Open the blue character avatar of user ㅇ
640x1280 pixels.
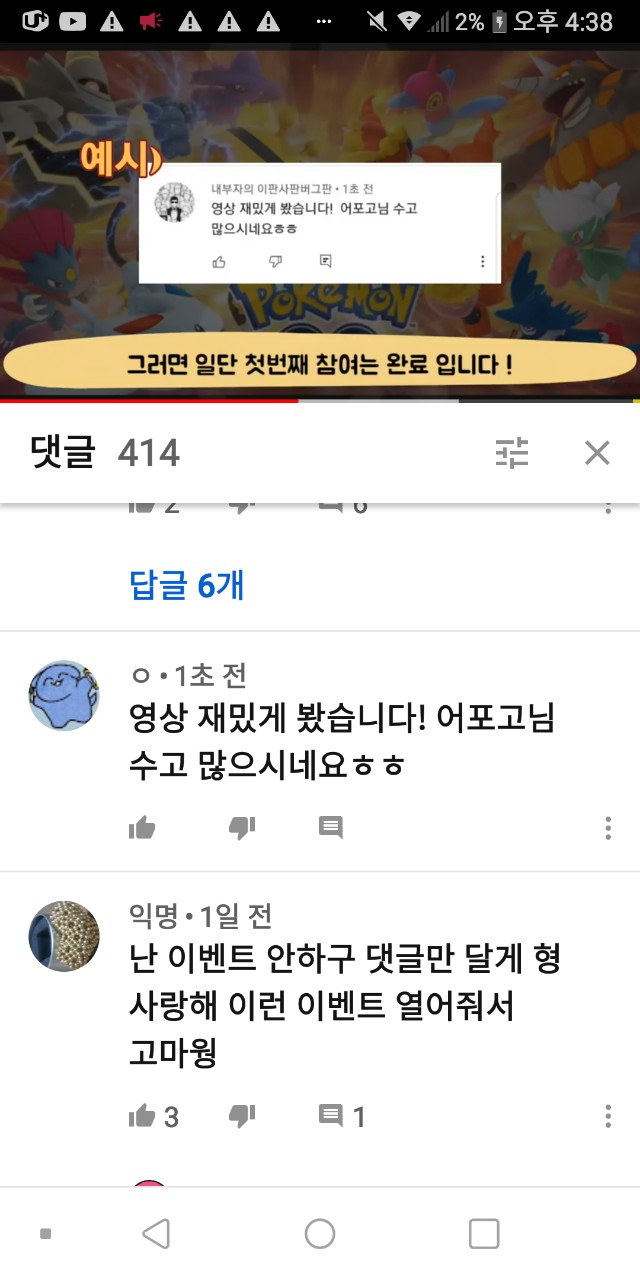pos(64,696)
